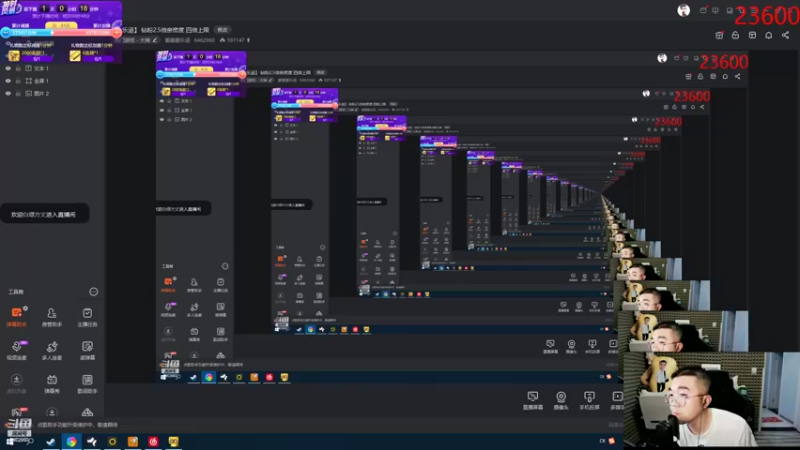Open the 房管助手 tool
Image resolution: width=800 pixels, height=450 pixels.
pos(52,317)
